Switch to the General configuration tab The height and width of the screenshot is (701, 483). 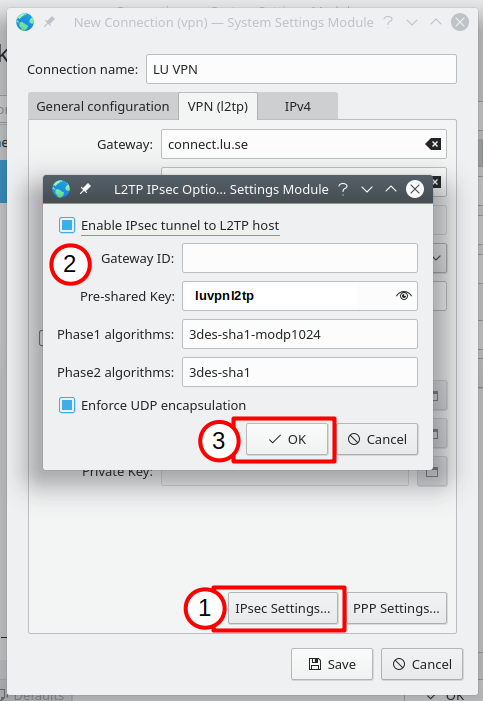(103, 106)
